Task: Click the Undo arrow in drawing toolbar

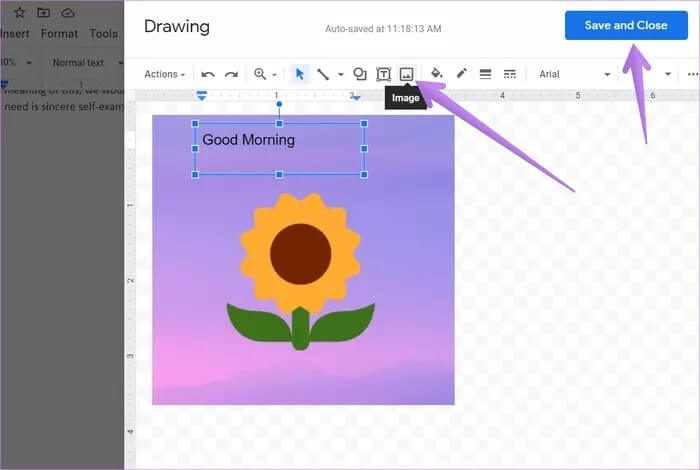Action: coord(208,74)
